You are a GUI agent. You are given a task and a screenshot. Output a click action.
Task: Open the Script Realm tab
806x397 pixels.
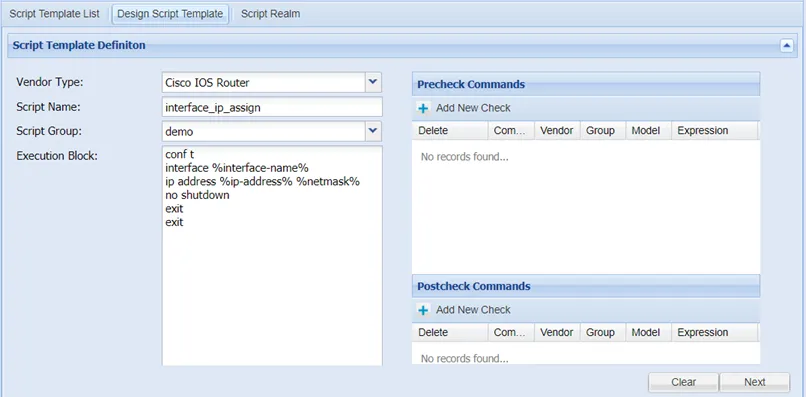point(270,14)
